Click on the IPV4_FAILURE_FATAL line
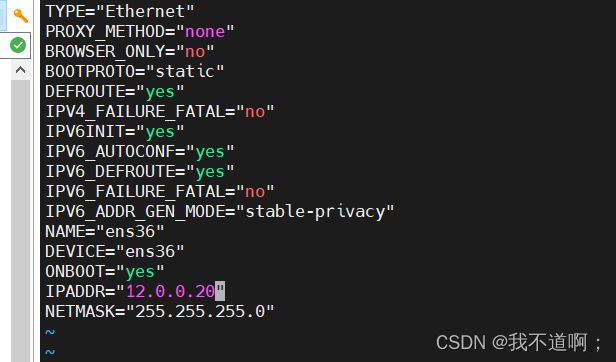The width and height of the screenshot is (616, 362). 160,112
